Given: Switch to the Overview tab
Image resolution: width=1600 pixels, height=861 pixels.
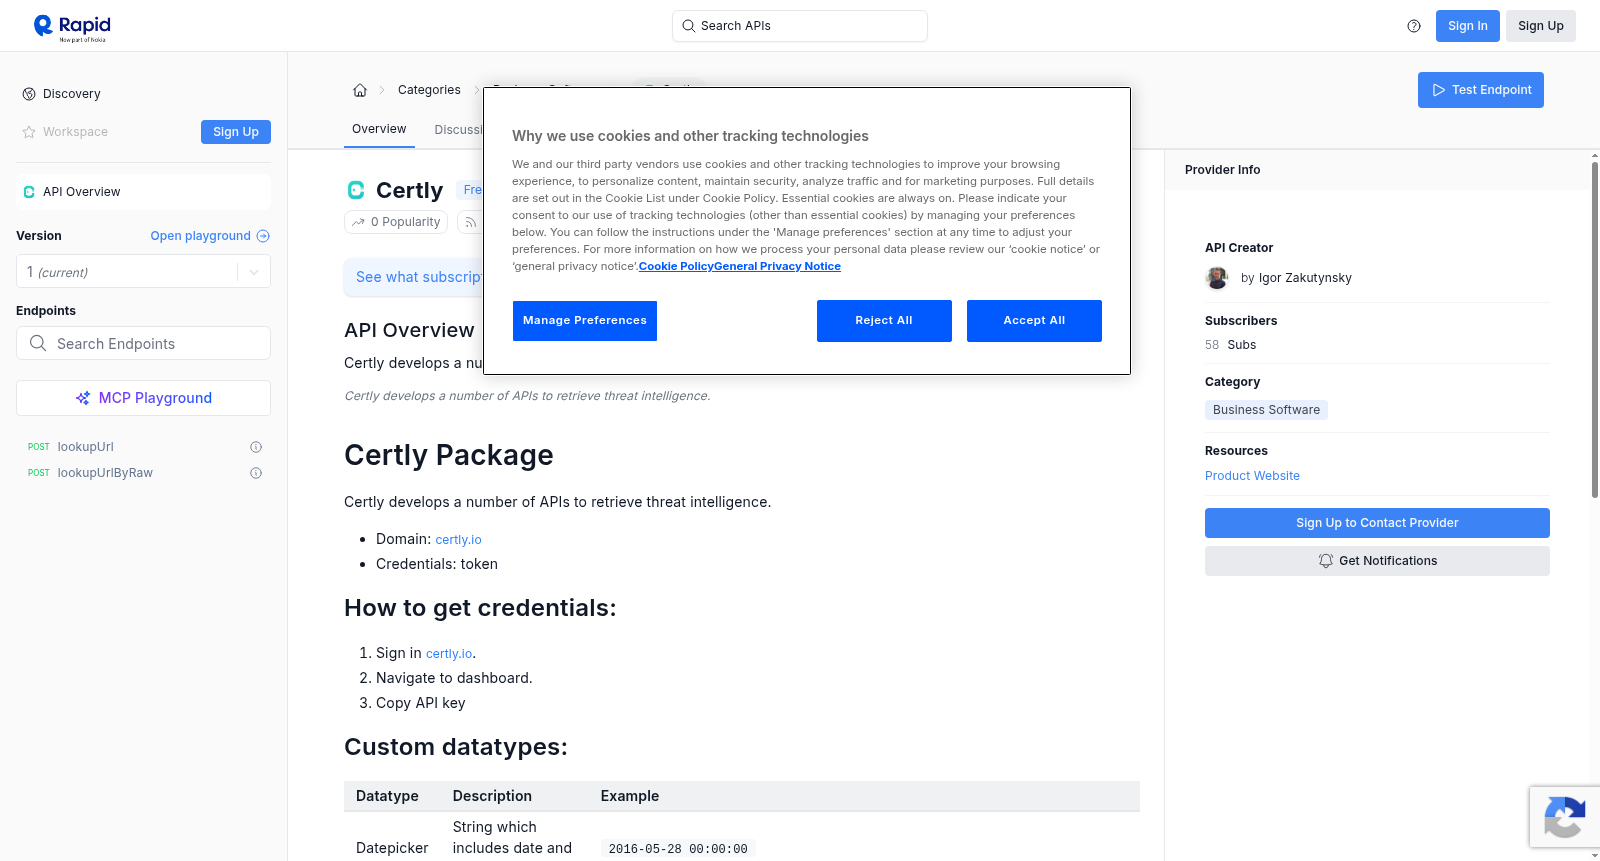Looking at the screenshot, I should pyautogui.click(x=379, y=129).
